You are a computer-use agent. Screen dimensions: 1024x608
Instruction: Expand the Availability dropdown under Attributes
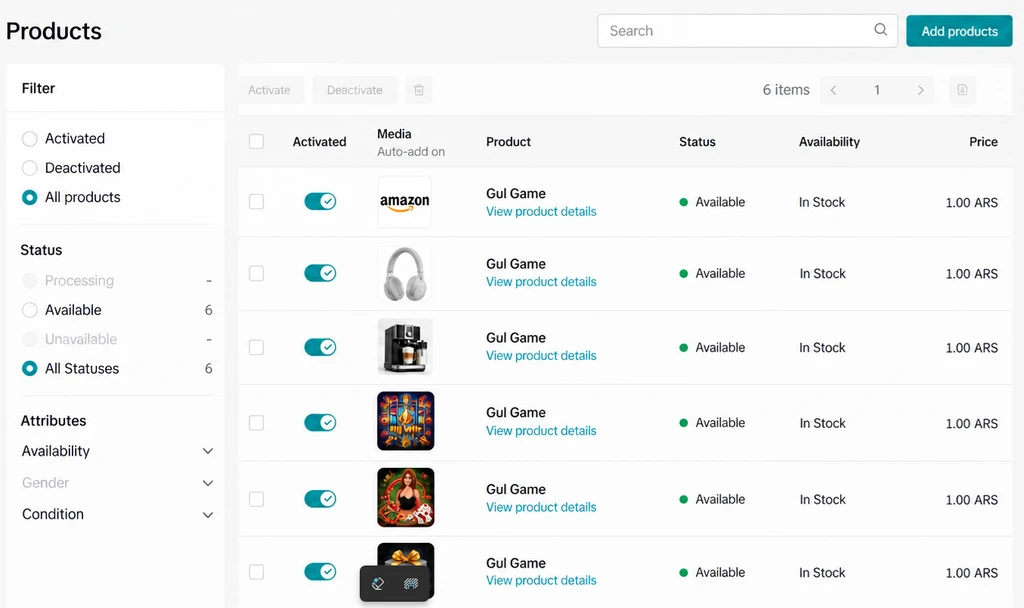(x=118, y=451)
